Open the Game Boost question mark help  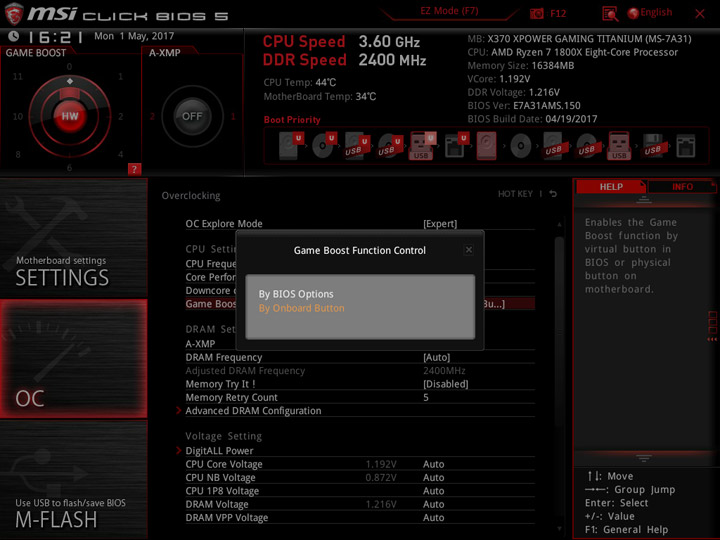[134, 169]
